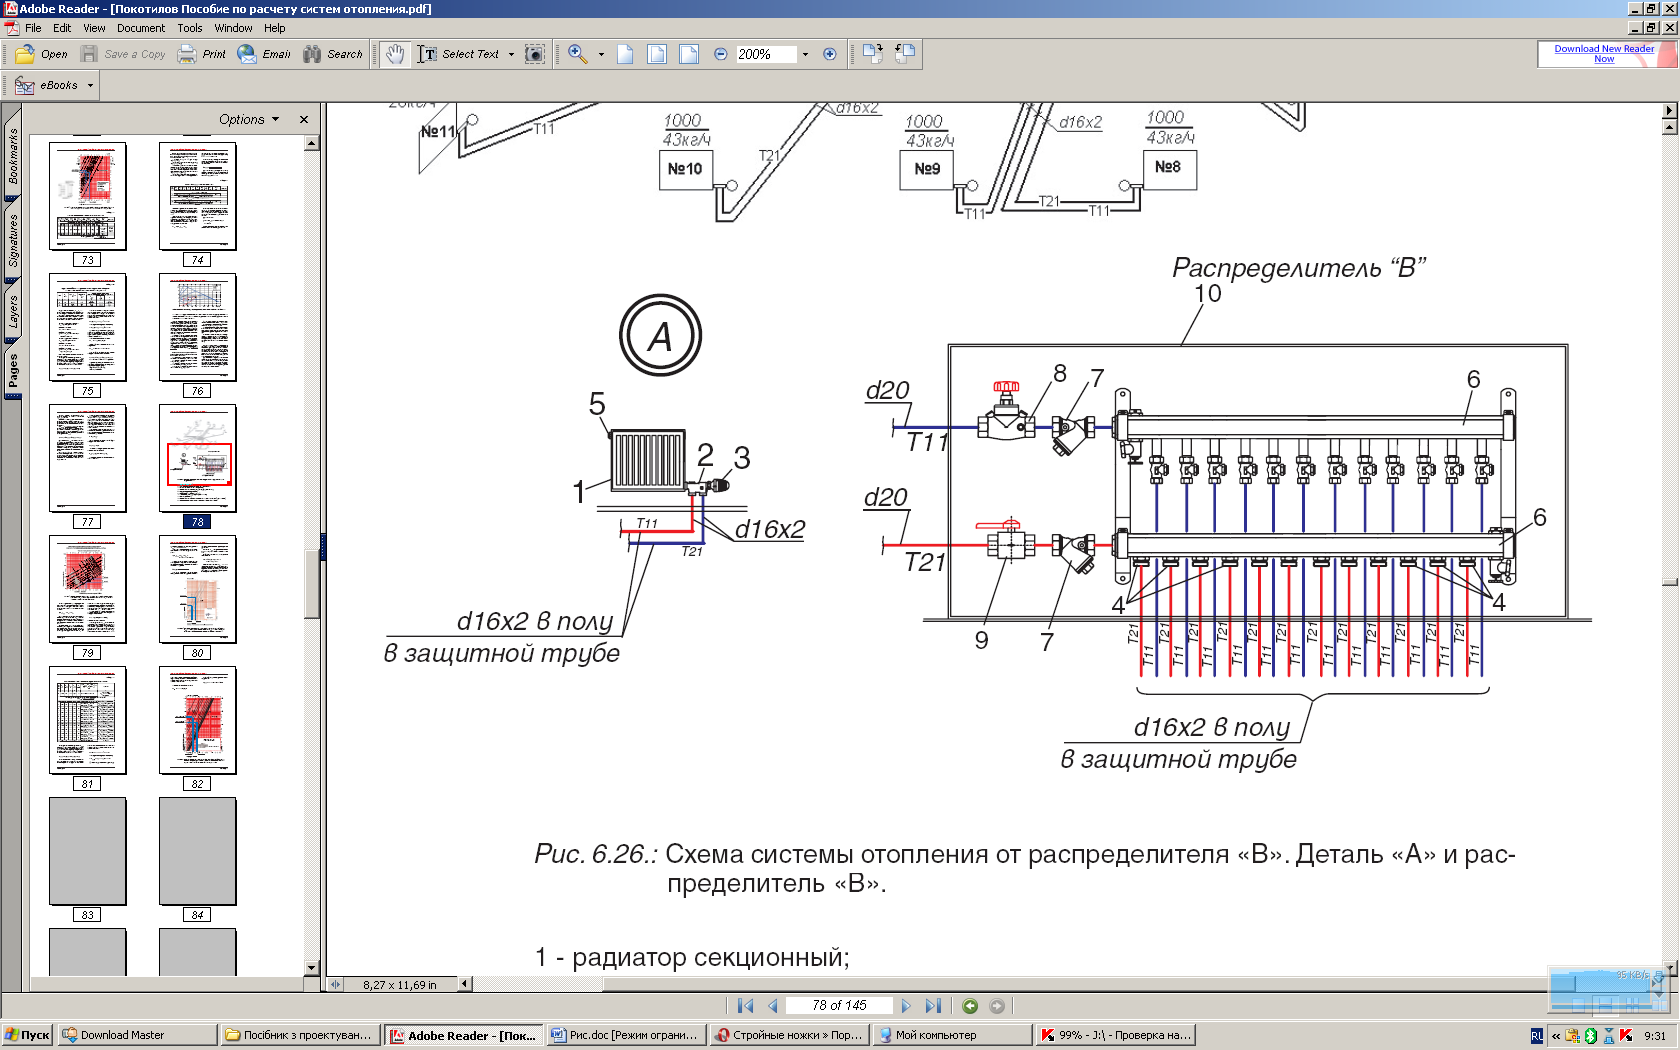This screenshot has width=1680, height=1050.
Task: Click the RU language indicator in tray
Action: 1537,1036
